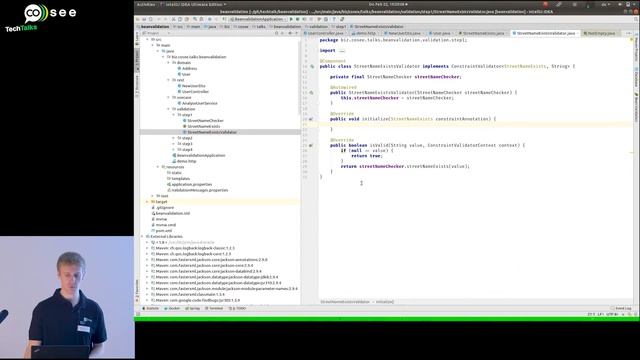Screen dimensions: 640x360
Task: Click the editor breadcrumb 'initialize' at bottom
Action: point(385,302)
